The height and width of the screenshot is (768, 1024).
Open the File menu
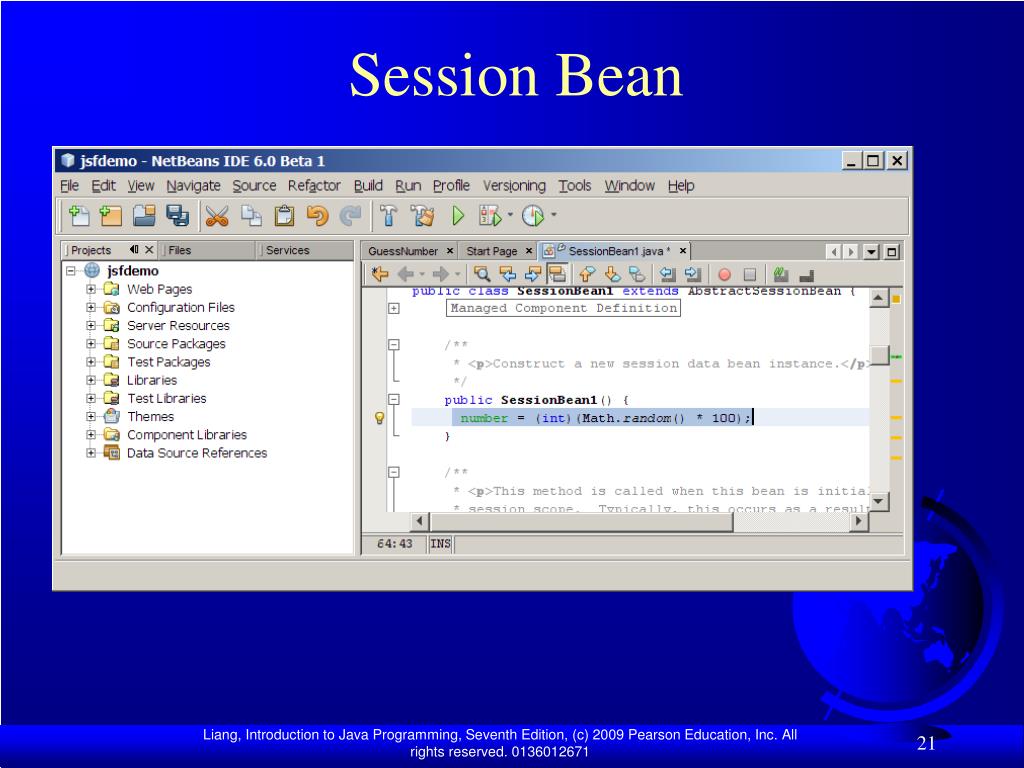pos(69,186)
